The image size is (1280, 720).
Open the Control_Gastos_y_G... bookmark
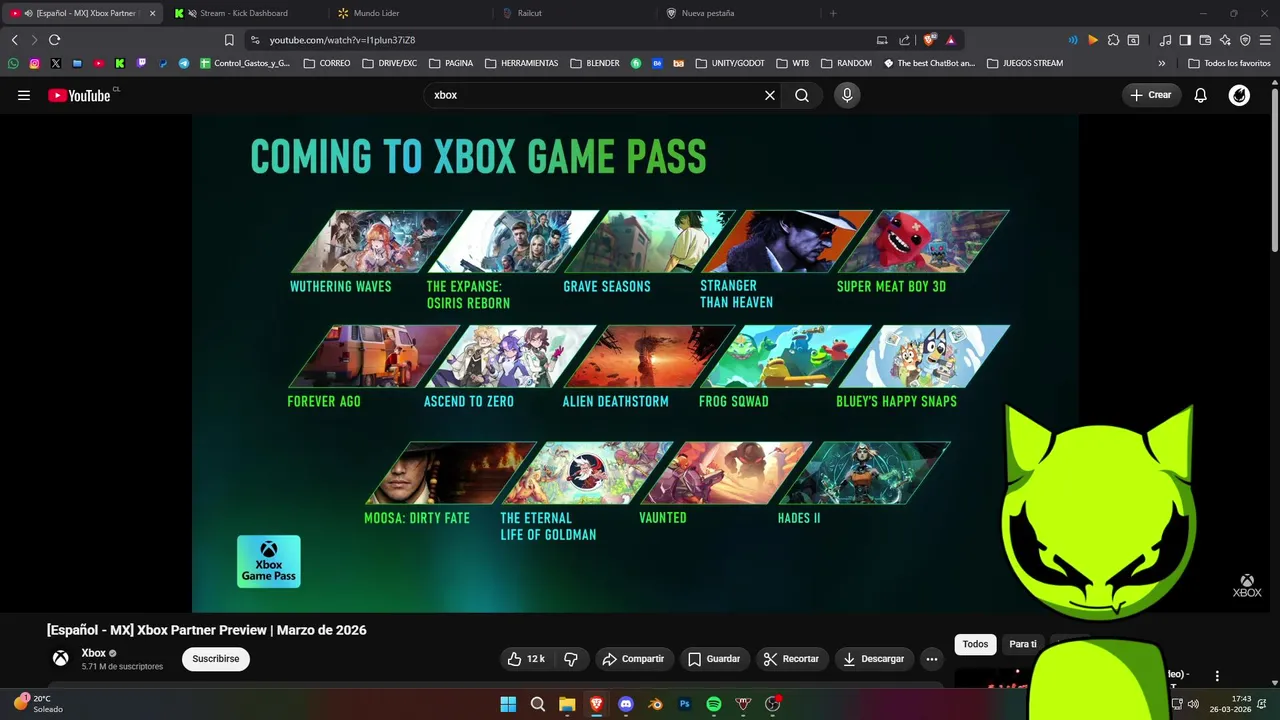(x=245, y=63)
